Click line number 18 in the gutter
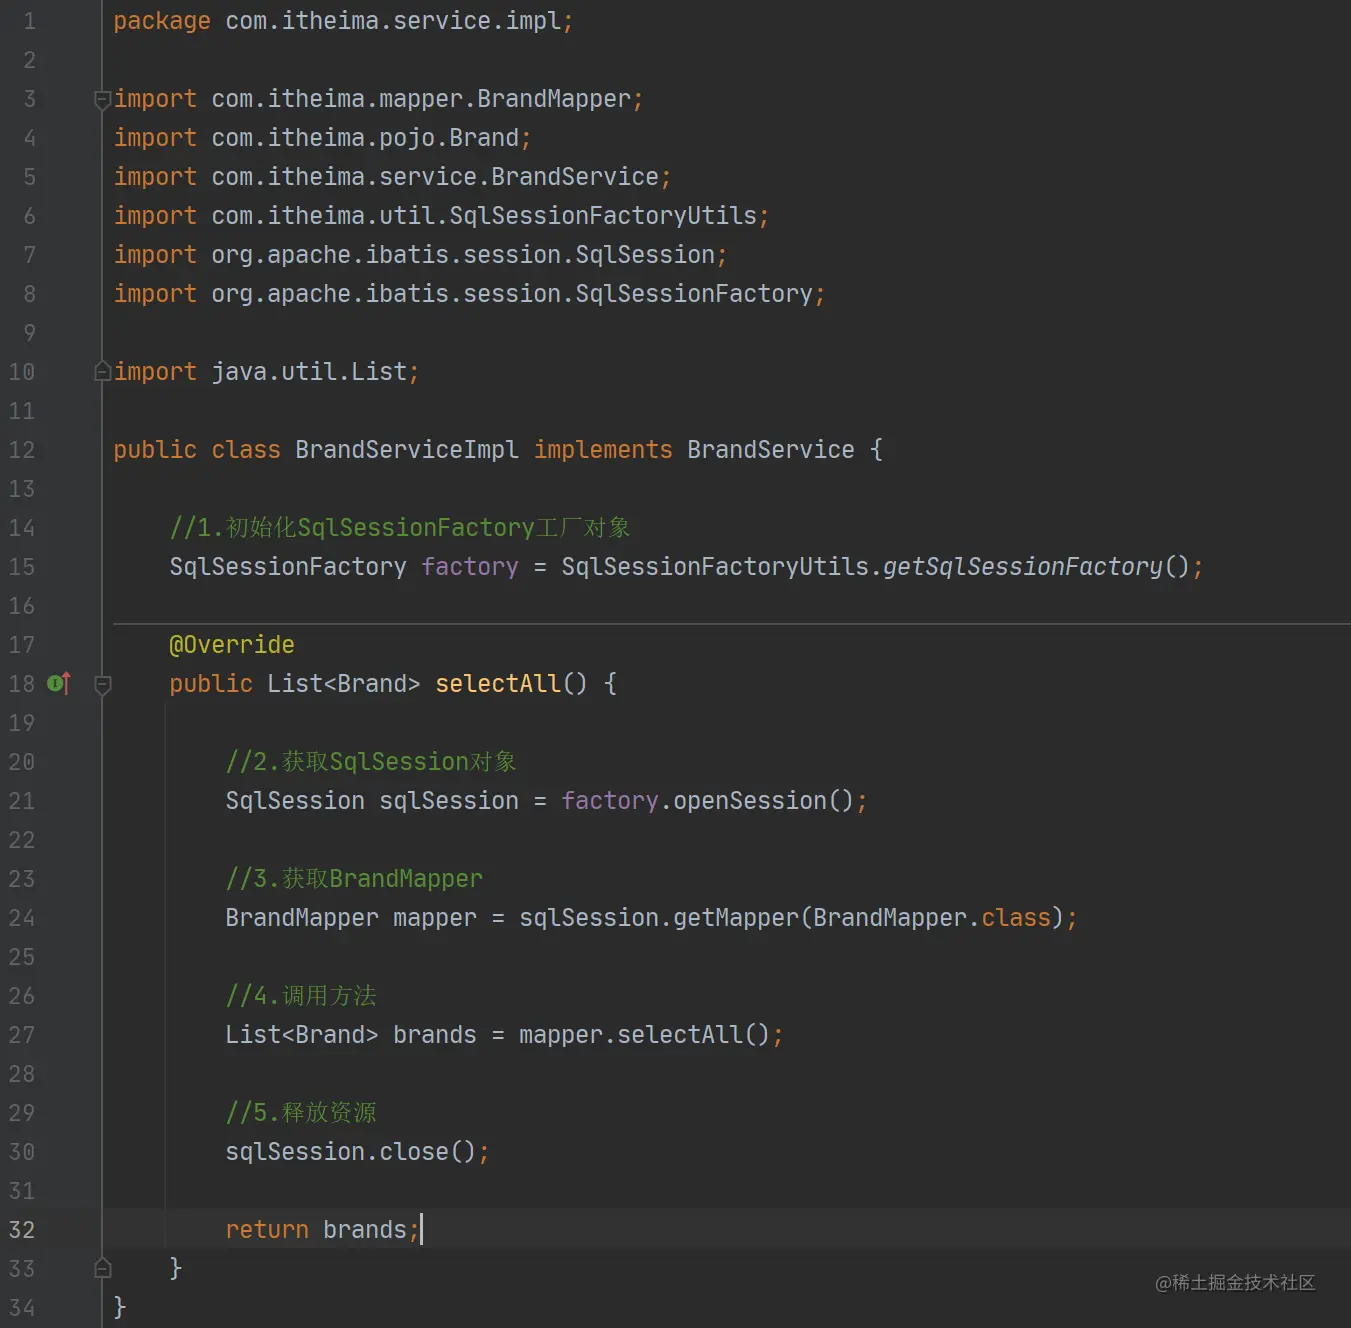1351x1328 pixels. click(22, 684)
